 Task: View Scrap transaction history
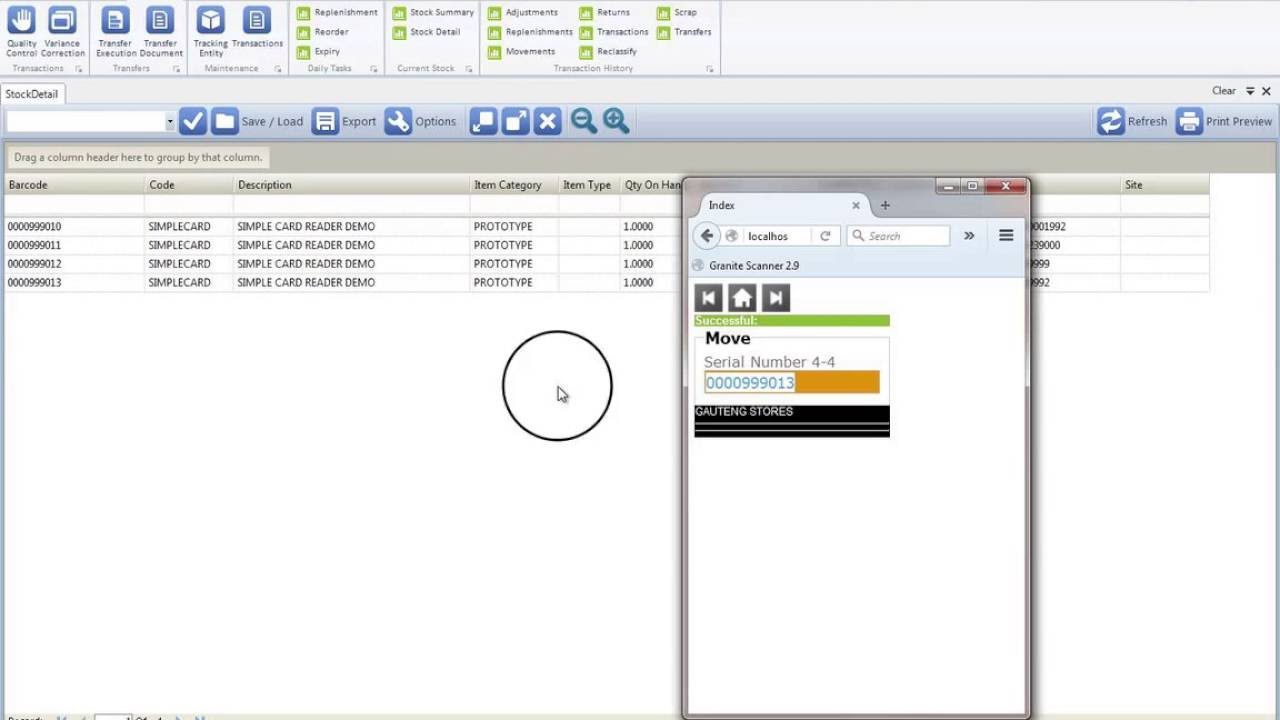pyautogui.click(x=677, y=12)
